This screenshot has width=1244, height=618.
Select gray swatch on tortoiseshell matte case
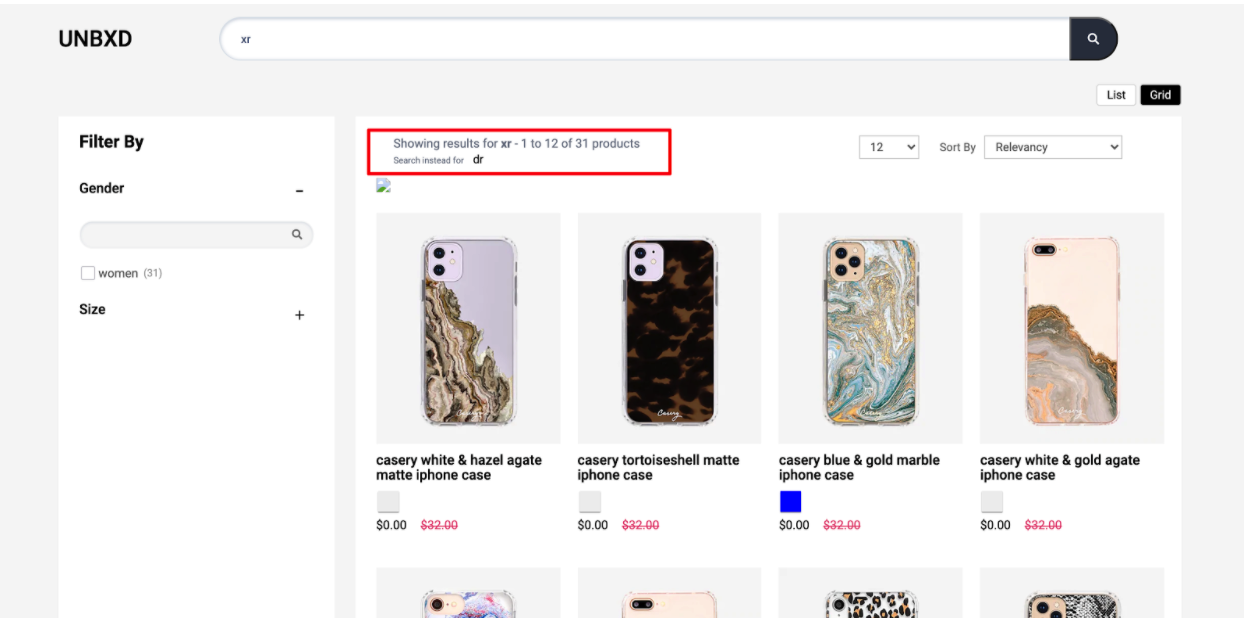click(590, 502)
